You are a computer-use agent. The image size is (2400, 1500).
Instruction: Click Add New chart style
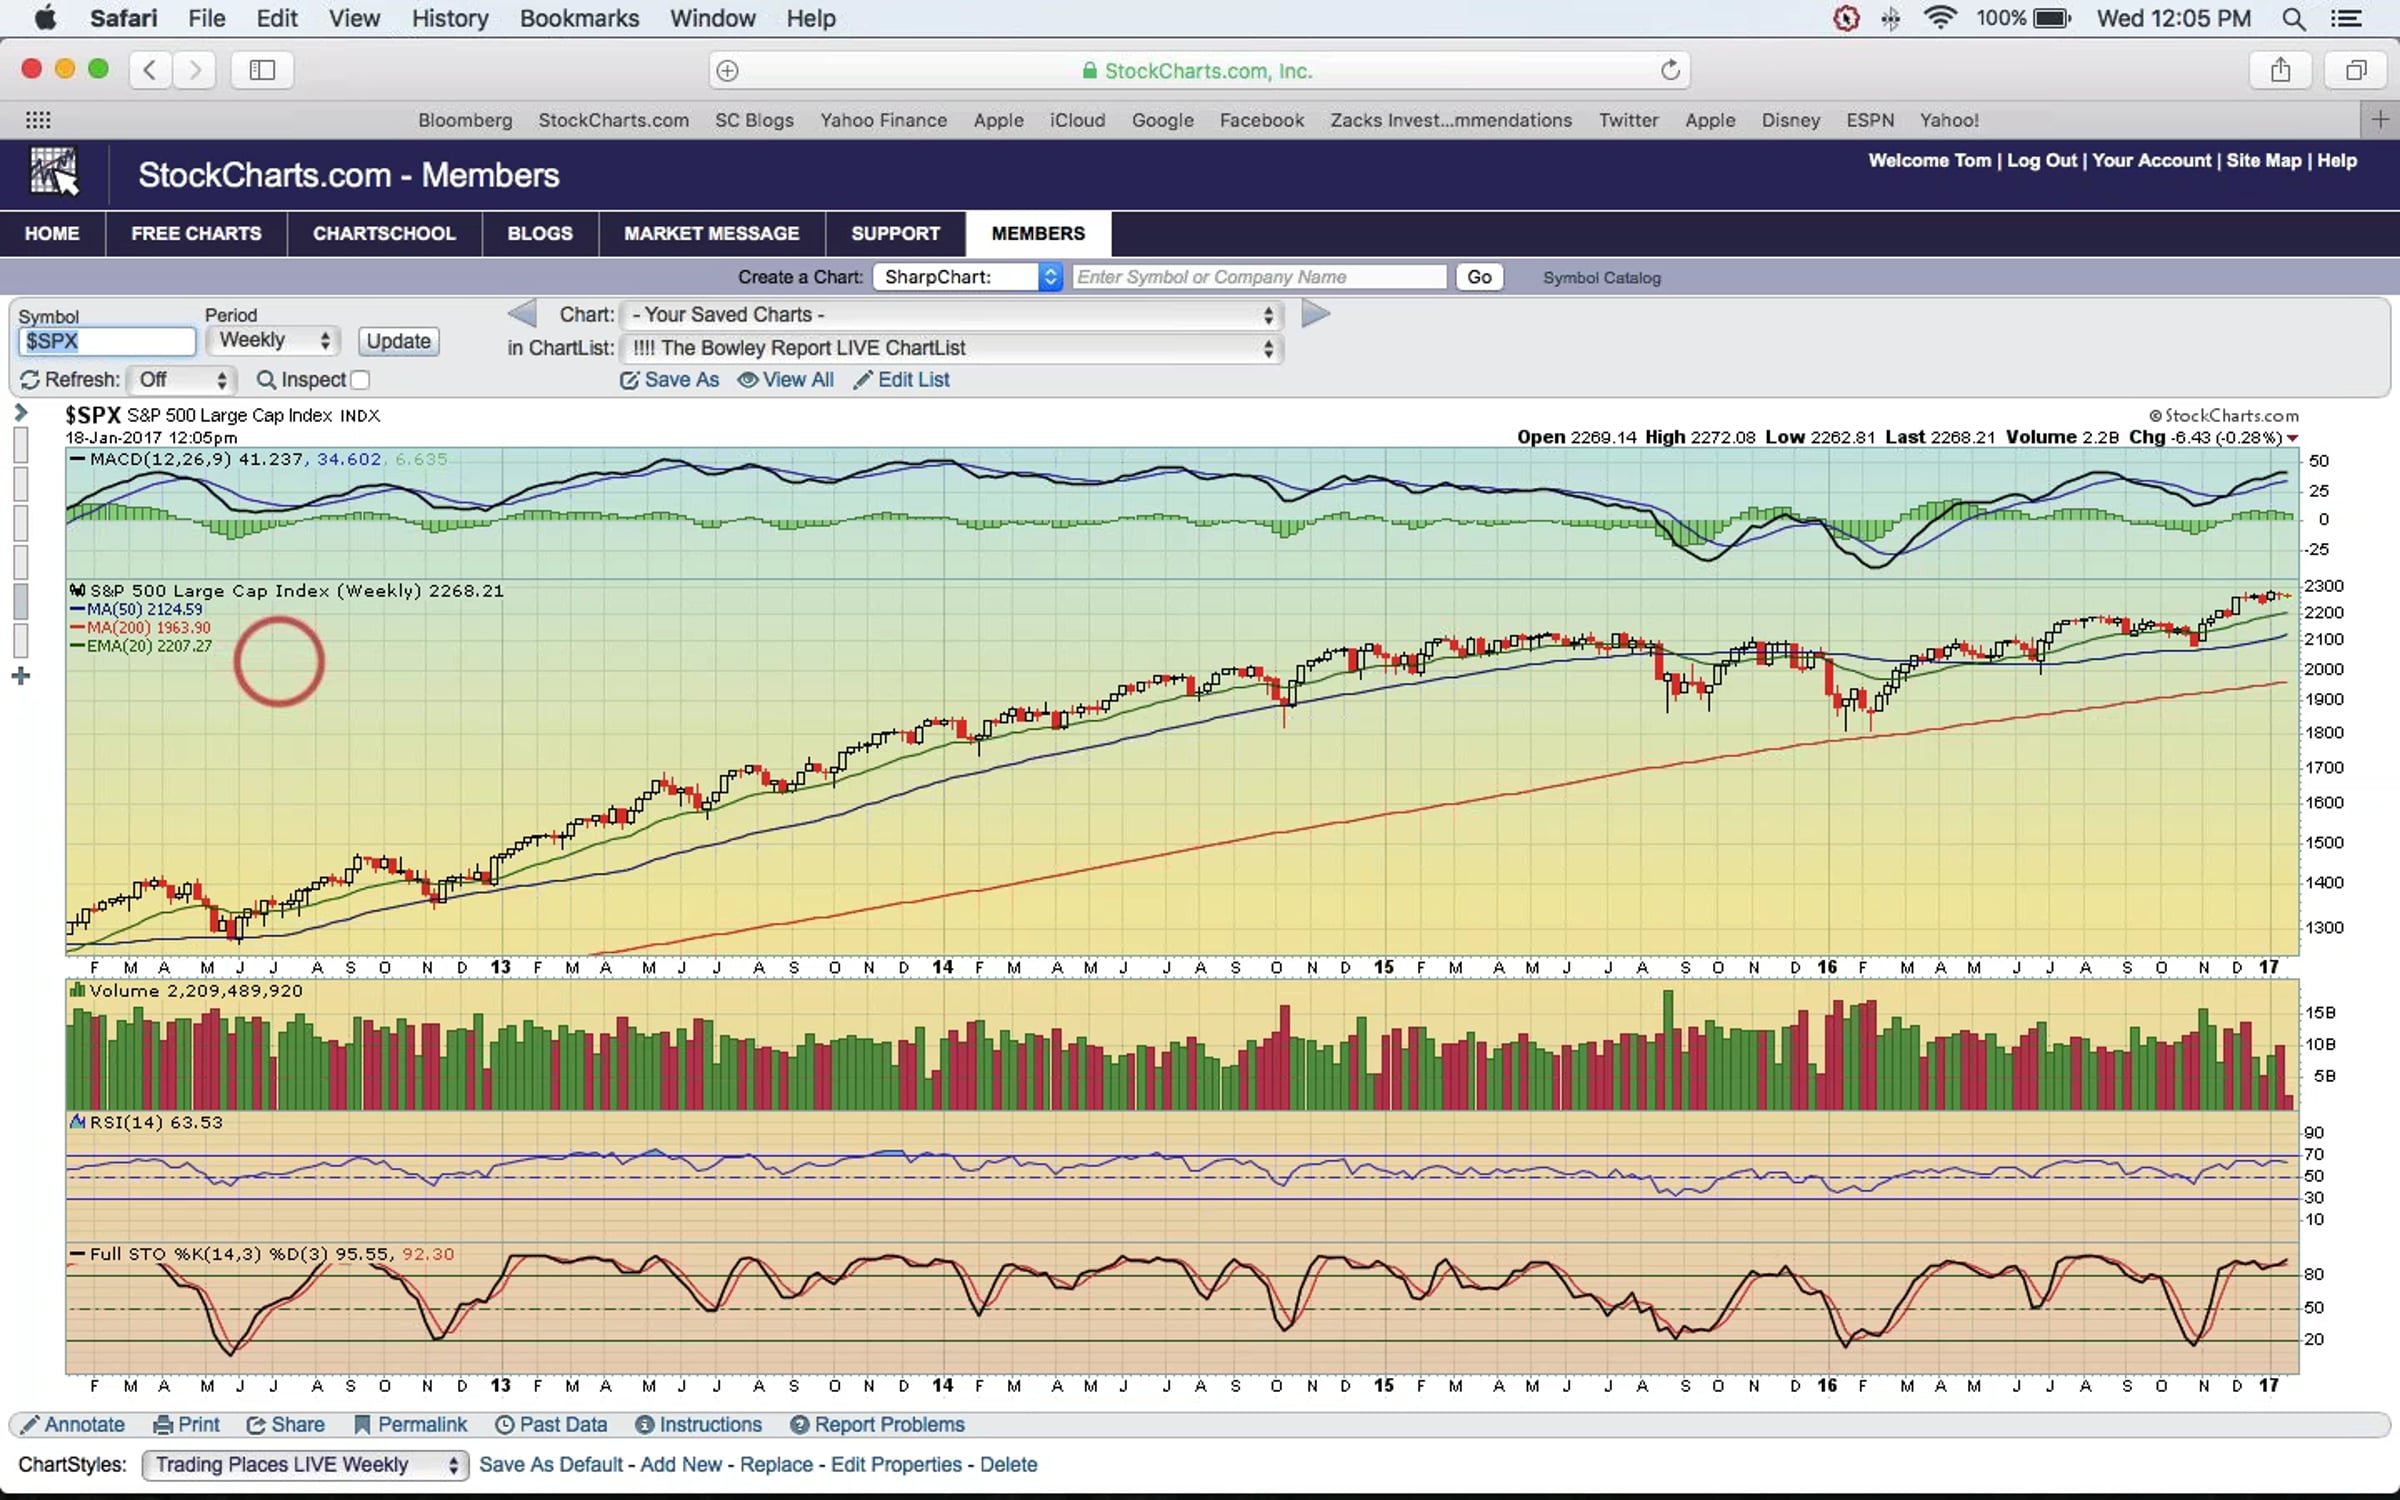click(681, 1465)
